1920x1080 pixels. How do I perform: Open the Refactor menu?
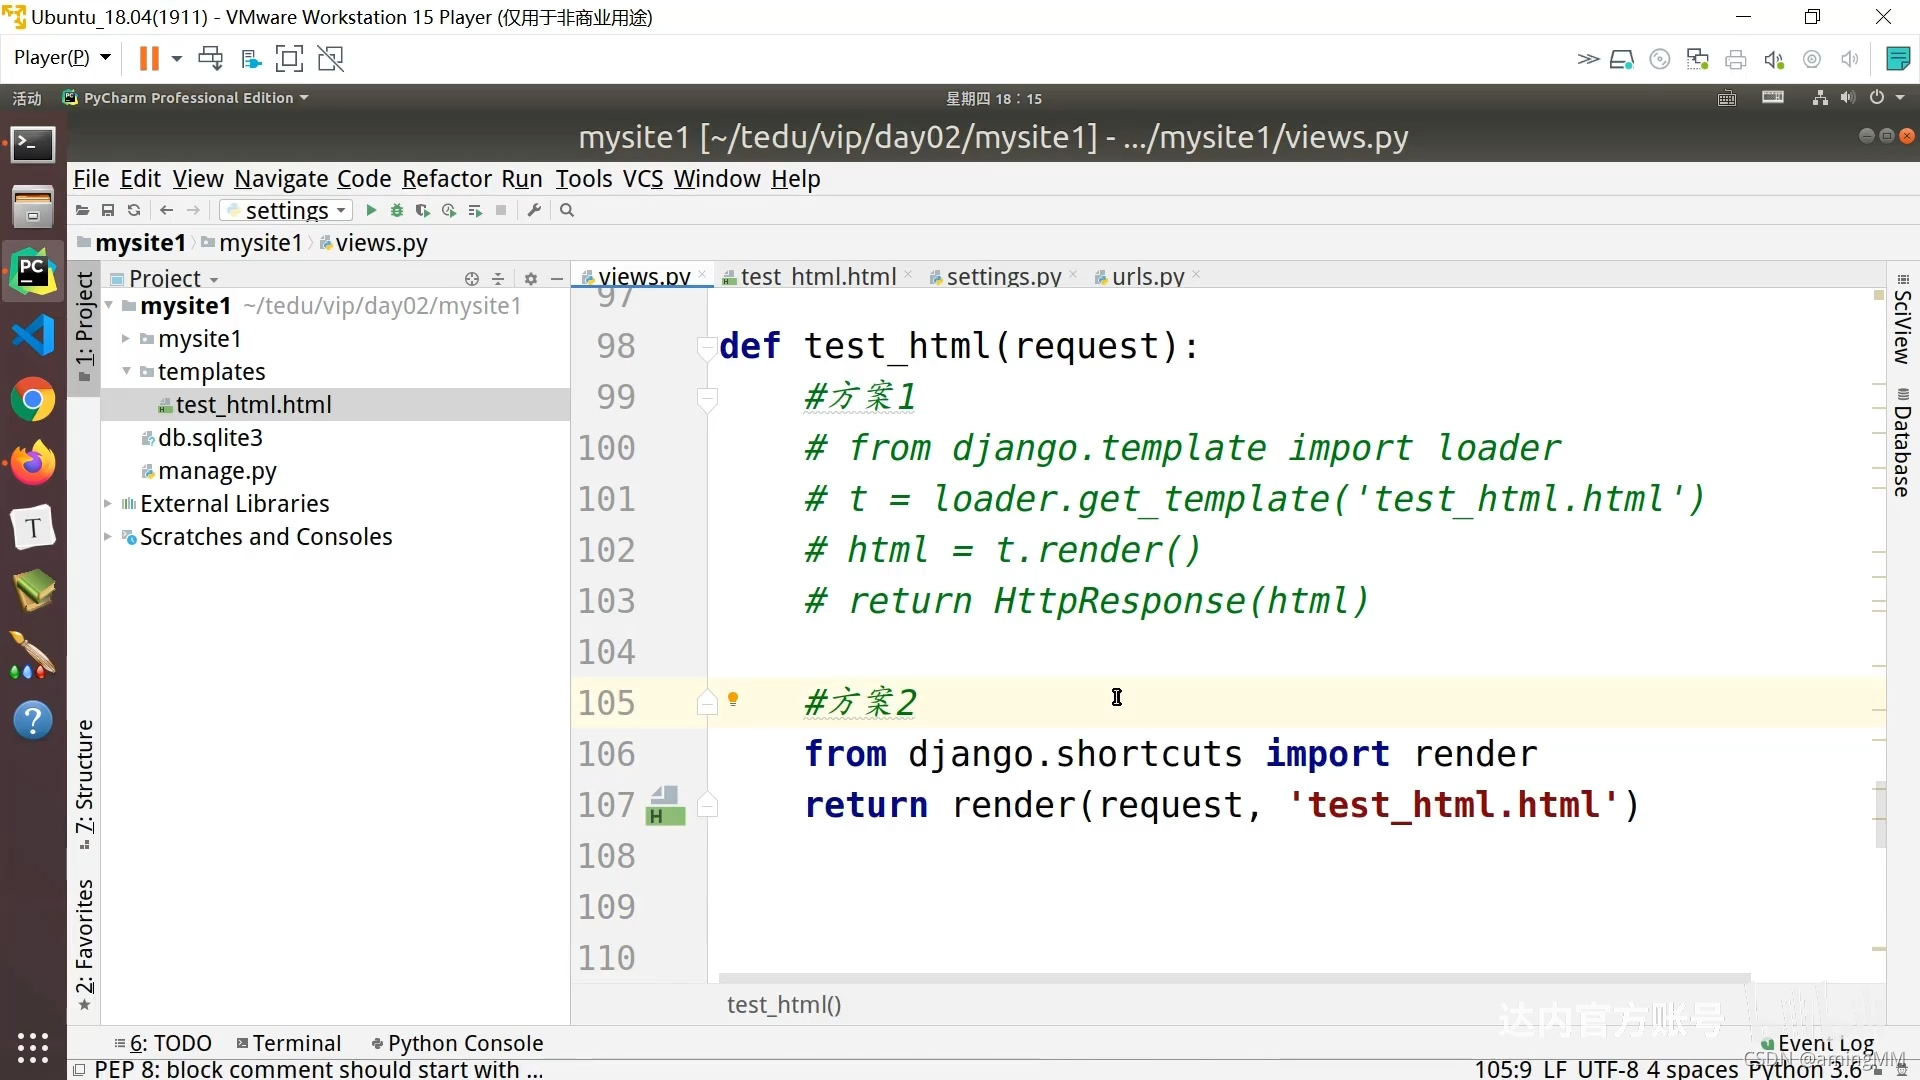(x=446, y=179)
